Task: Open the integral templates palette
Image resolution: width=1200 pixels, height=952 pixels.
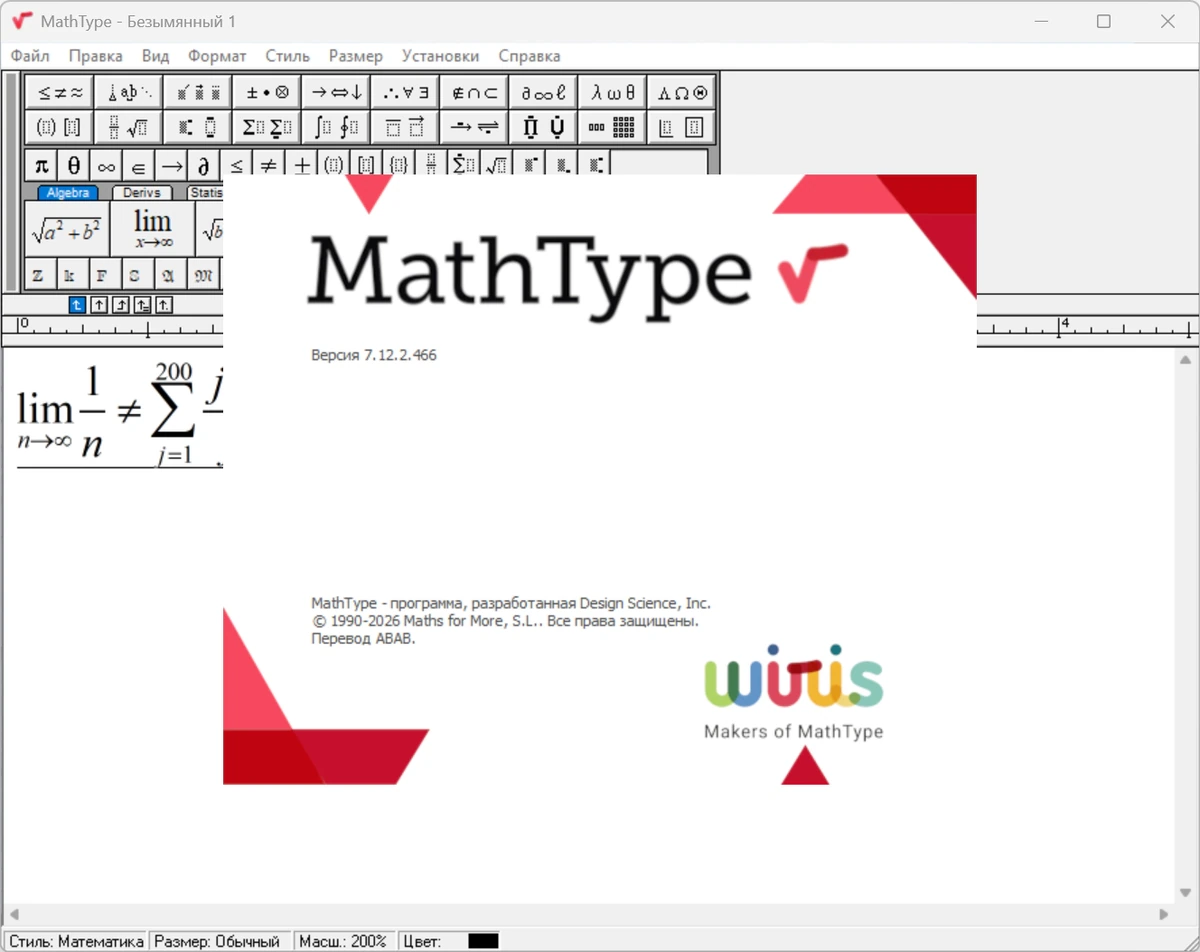Action: point(336,127)
